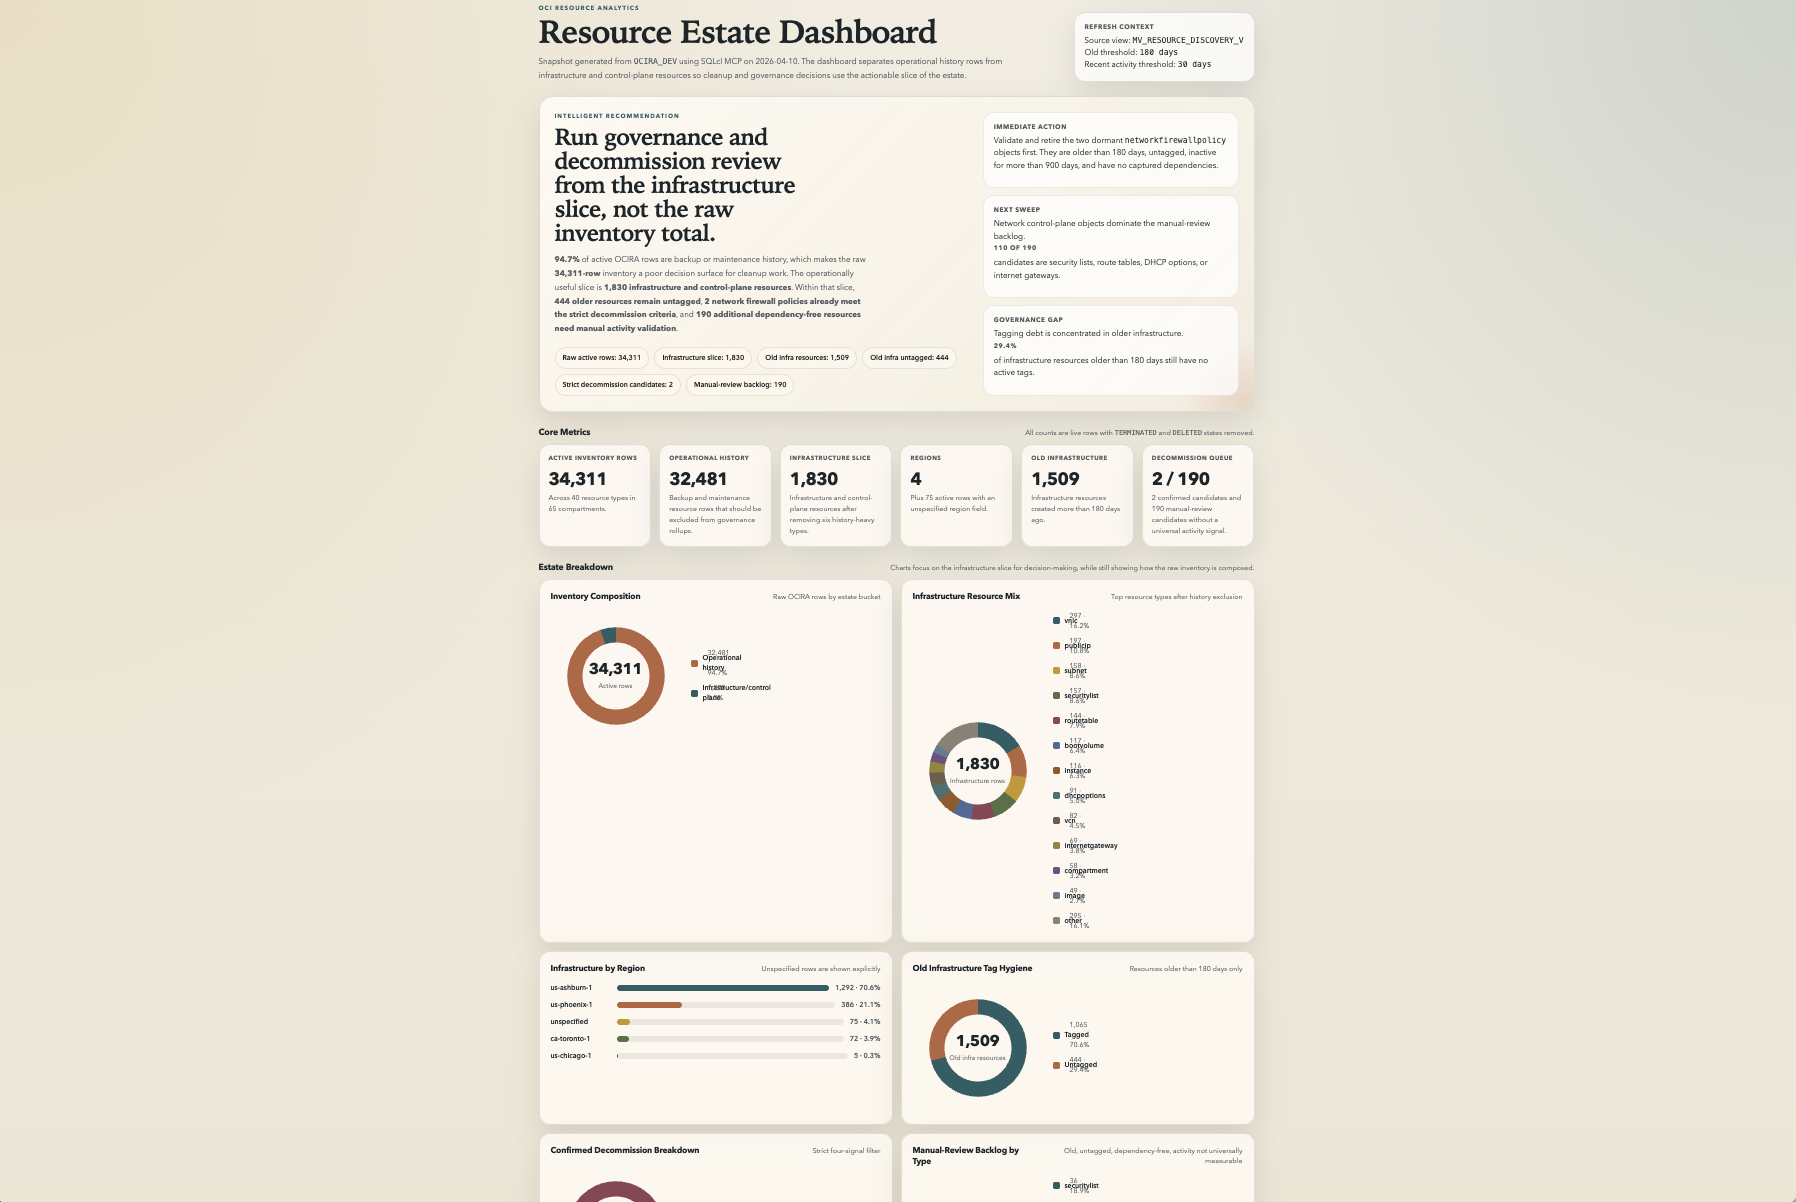The height and width of the screenshot is (1202, 1796).
Task: Select the Infrastructure Slice metric card
Action: [836, 496]
